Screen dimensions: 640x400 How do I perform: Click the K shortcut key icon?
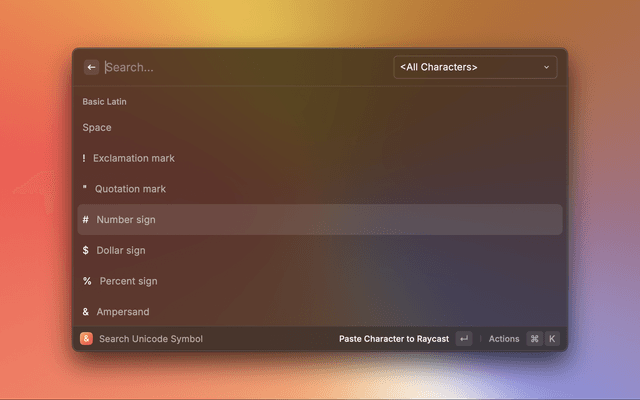(x=551, y=339)
